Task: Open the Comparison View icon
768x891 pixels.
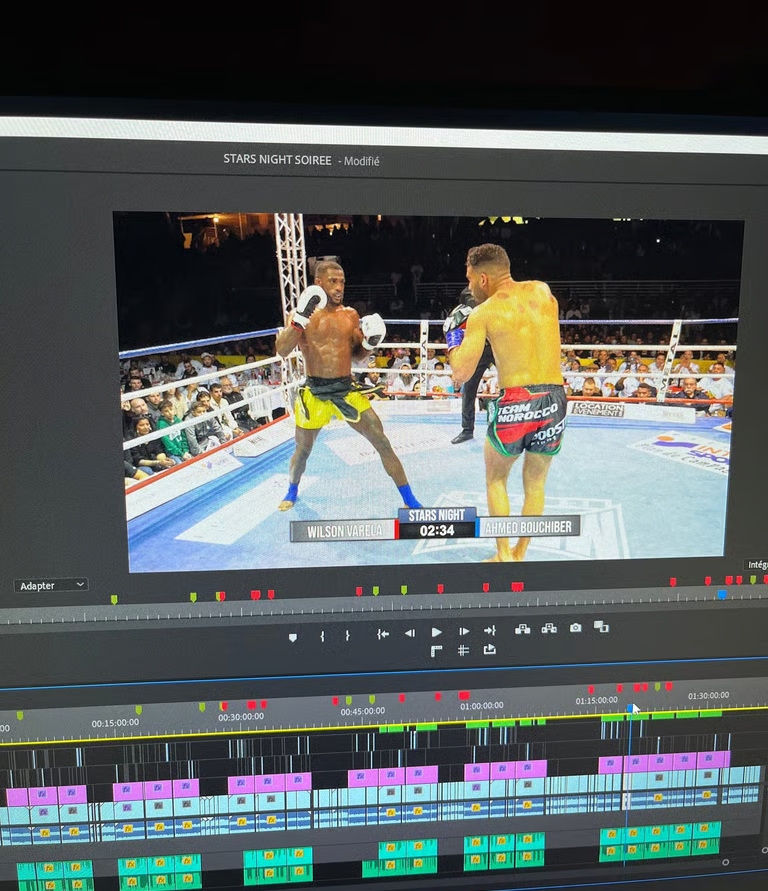Action: [x=601, y=626]
